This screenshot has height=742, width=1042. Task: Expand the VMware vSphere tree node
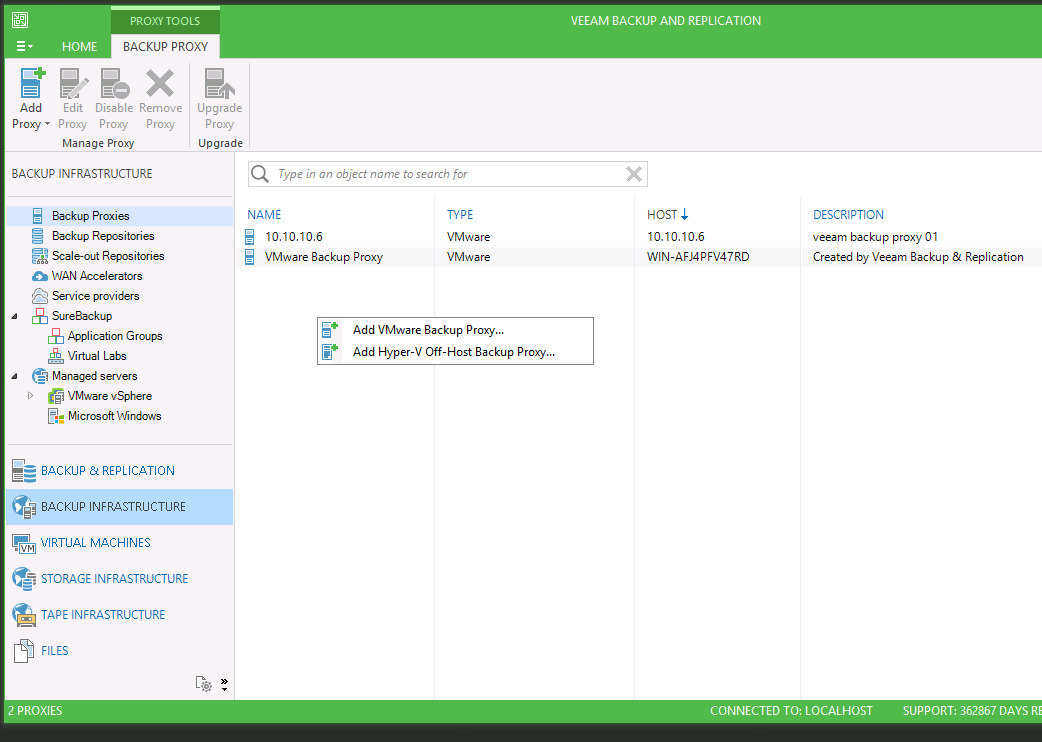31,396
